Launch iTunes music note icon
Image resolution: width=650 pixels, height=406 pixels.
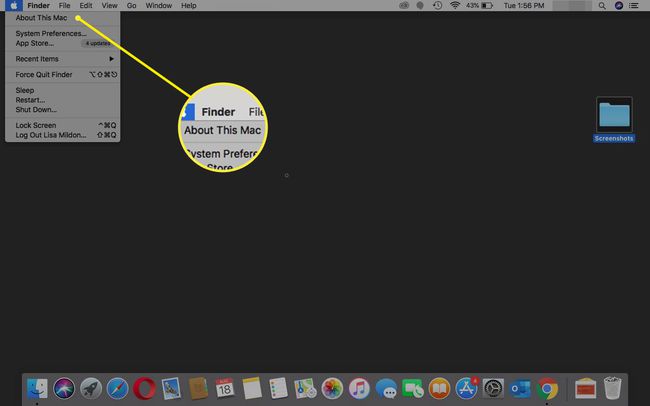click(359, 389)
